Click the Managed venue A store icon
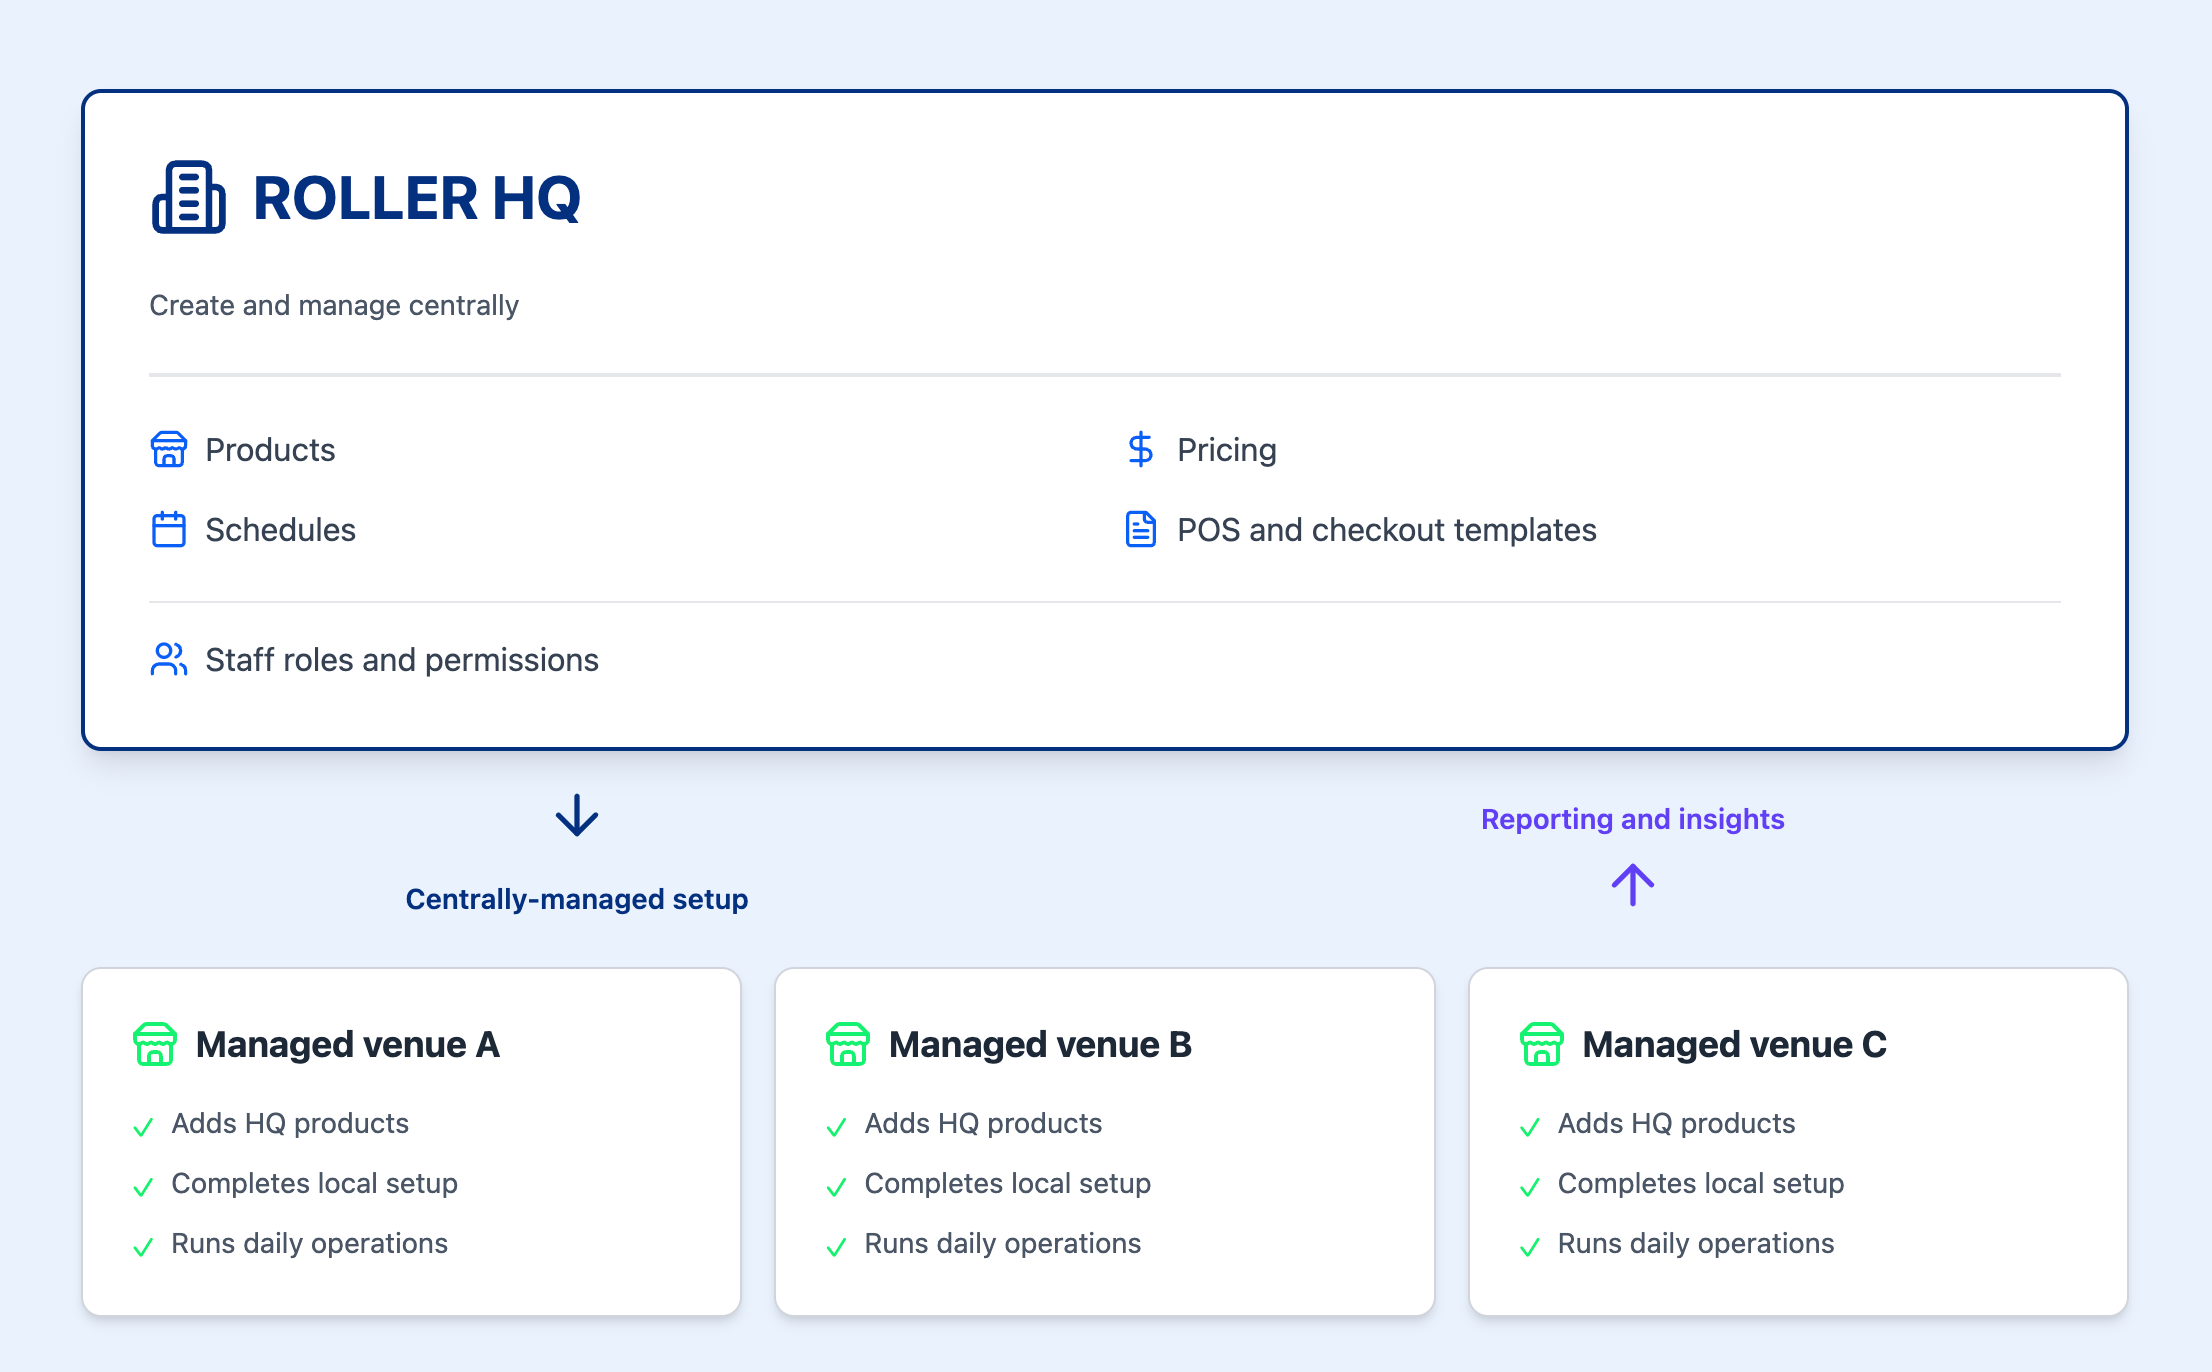The image size is (2212, 1372). [x=155, y=1044]
